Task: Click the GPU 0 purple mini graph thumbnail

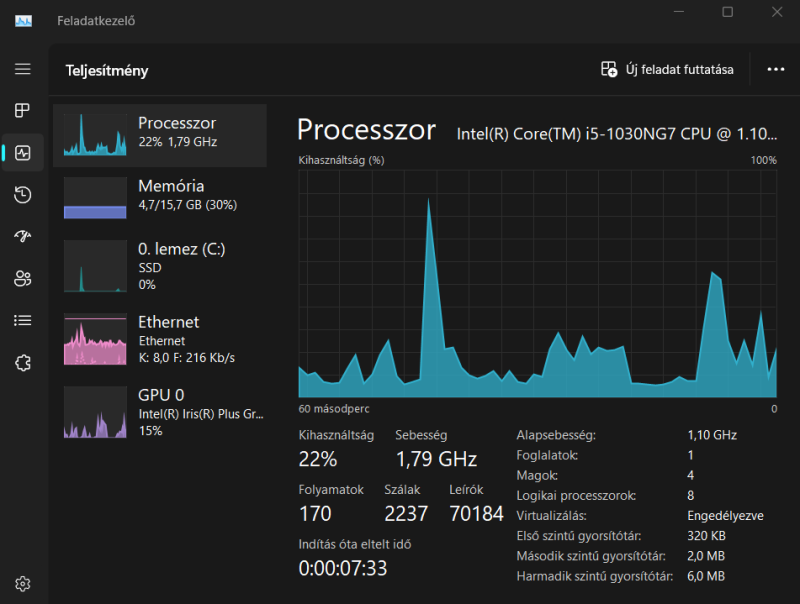Action: point(95,412)
